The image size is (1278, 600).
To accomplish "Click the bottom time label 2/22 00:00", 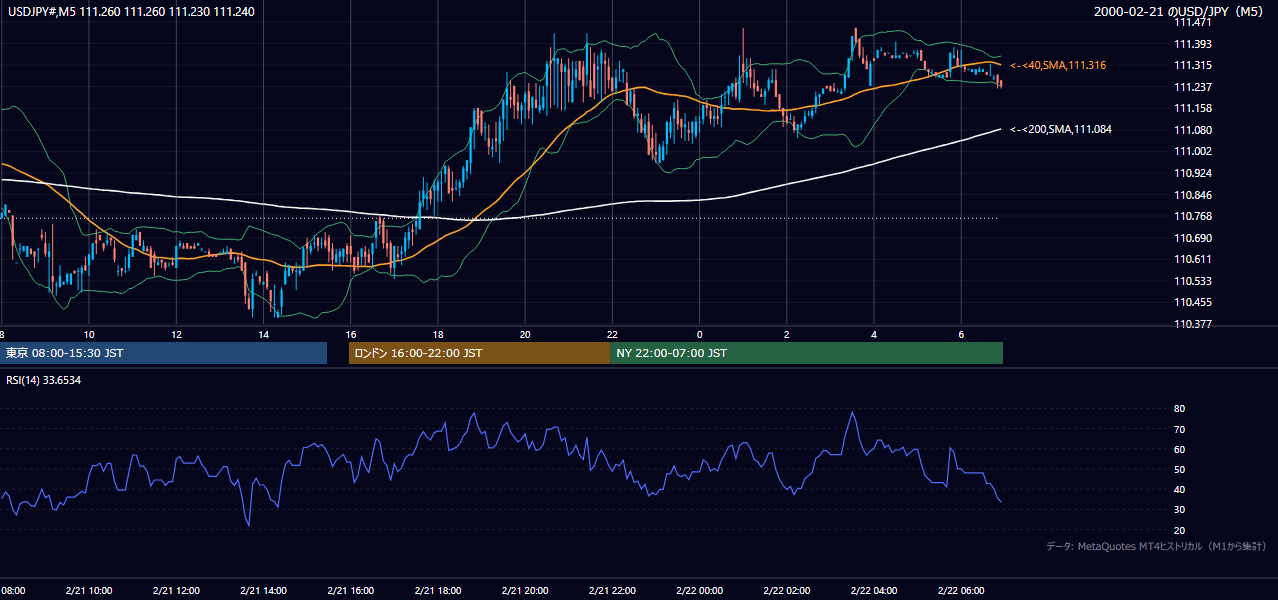I will coord(699,590).
